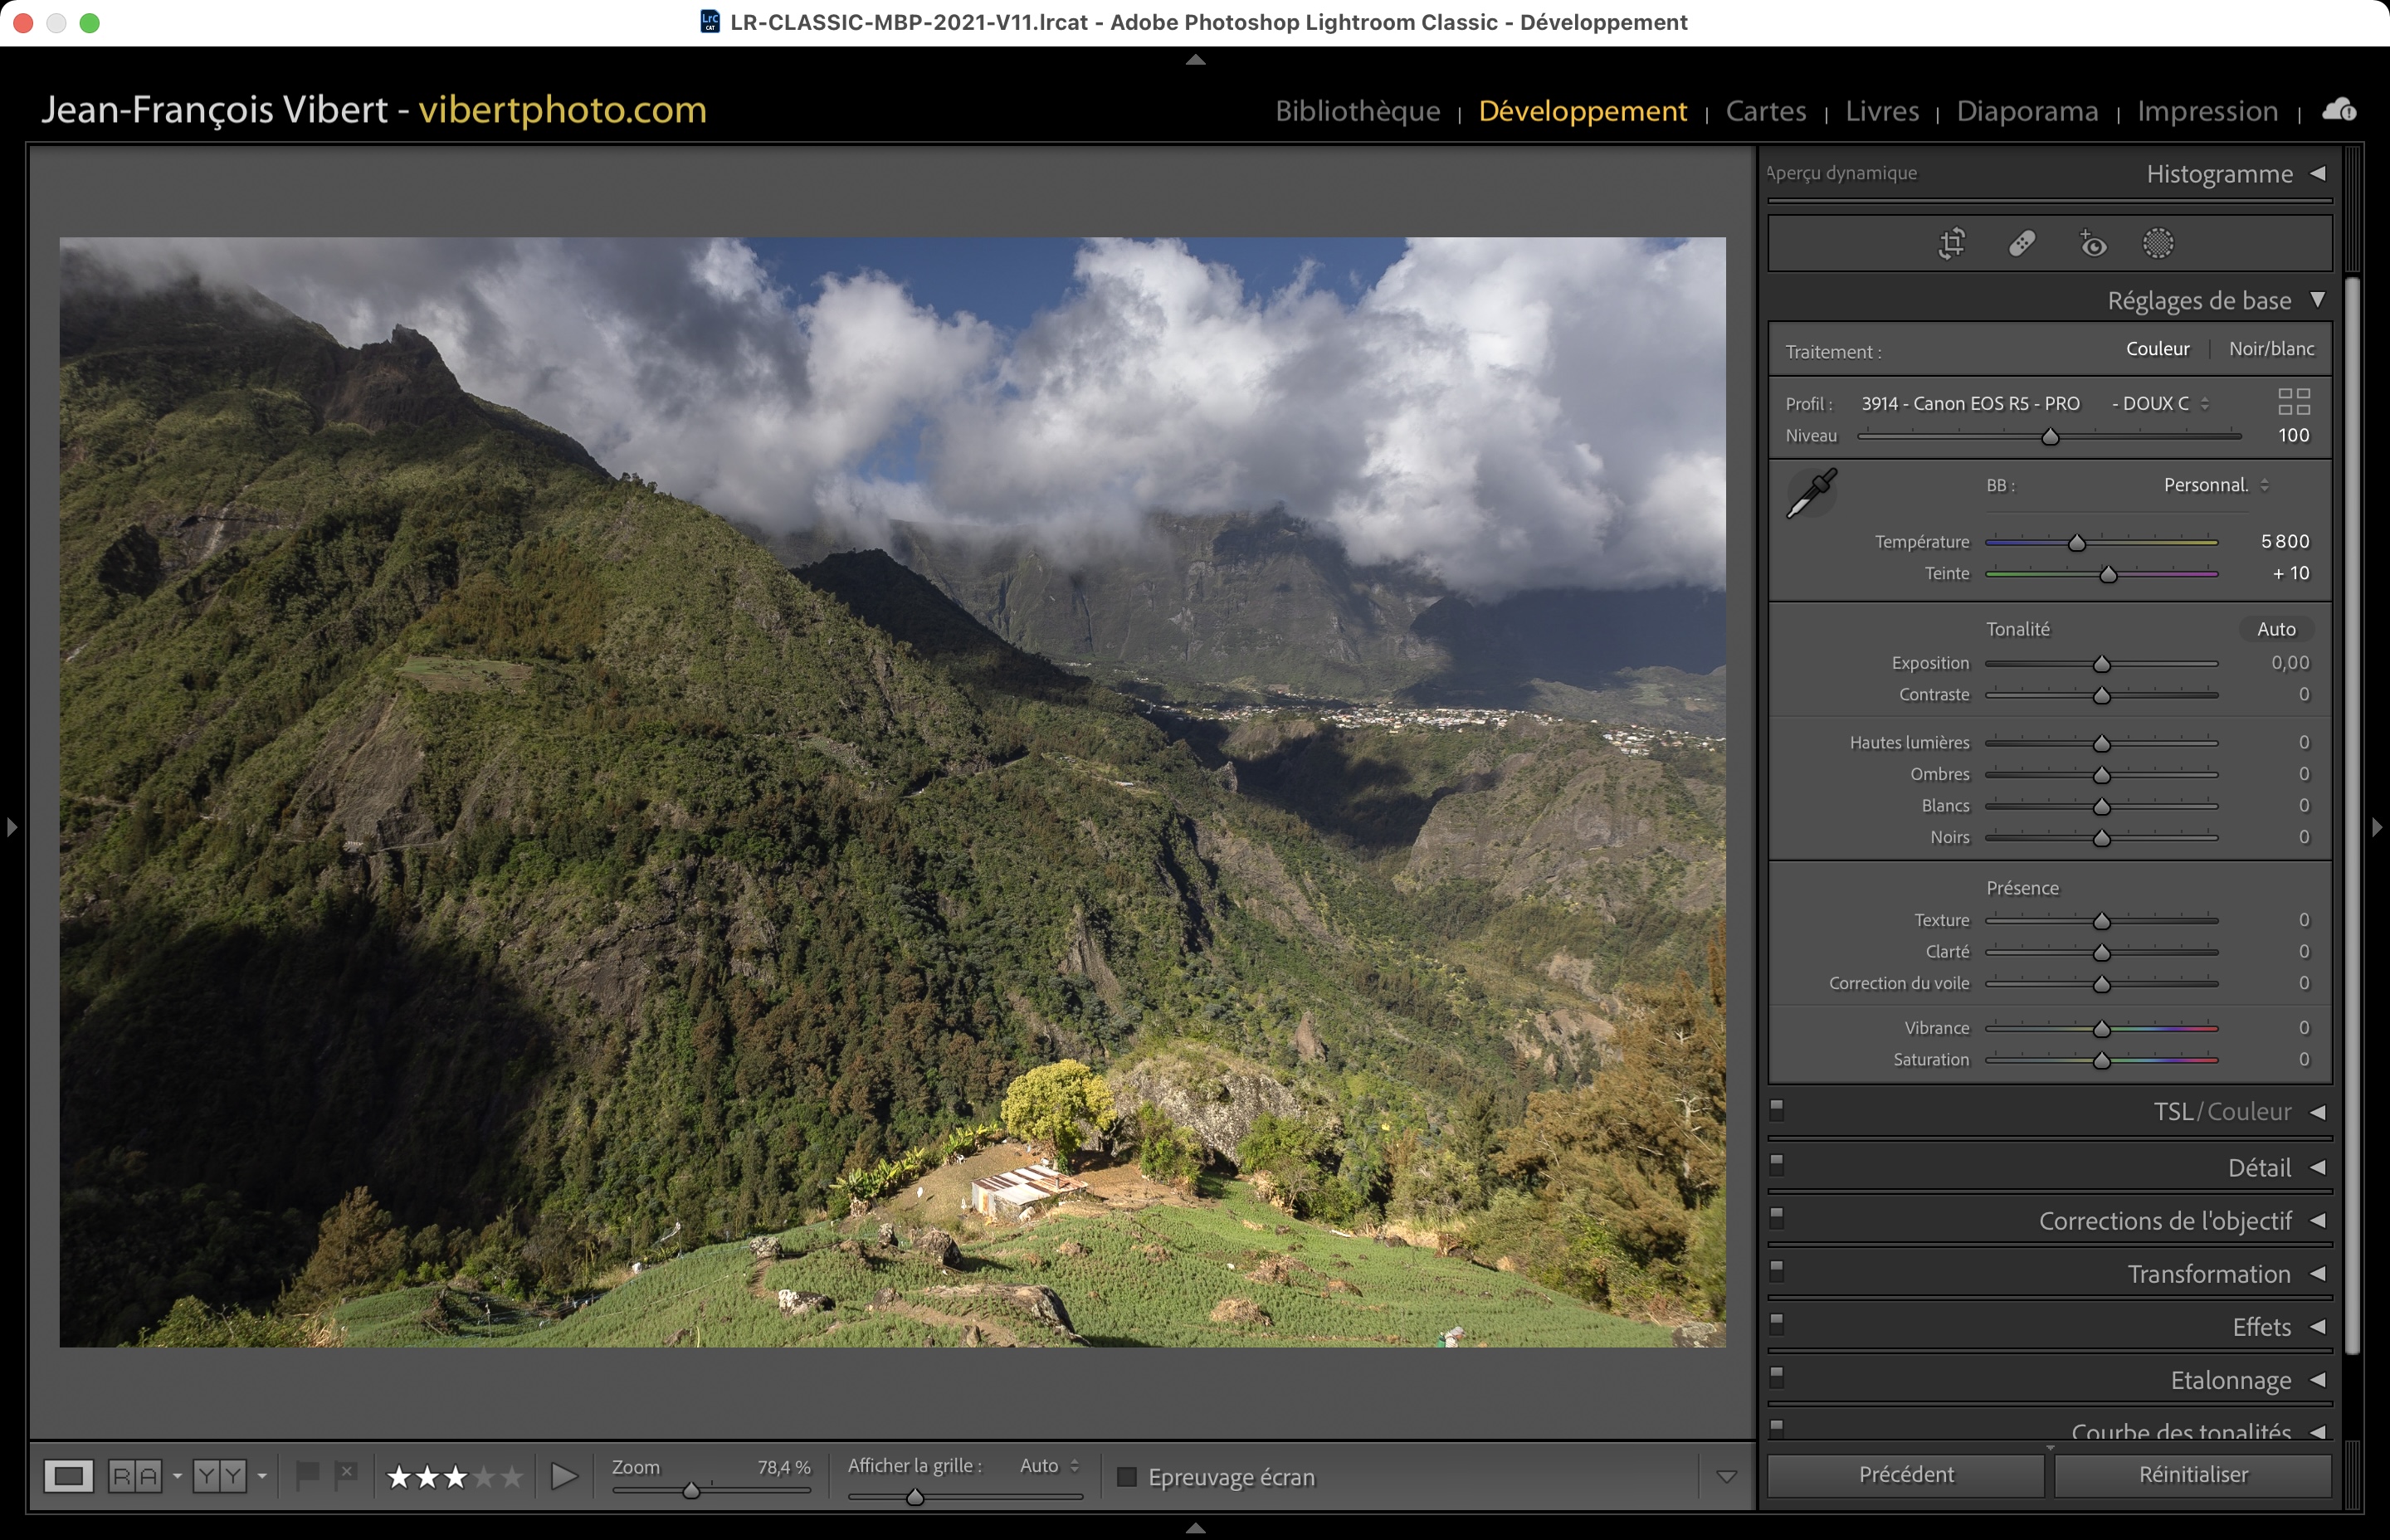Switch to loupe single view mode
Screen dimensions: 2390x1540
coord(68,1476)
